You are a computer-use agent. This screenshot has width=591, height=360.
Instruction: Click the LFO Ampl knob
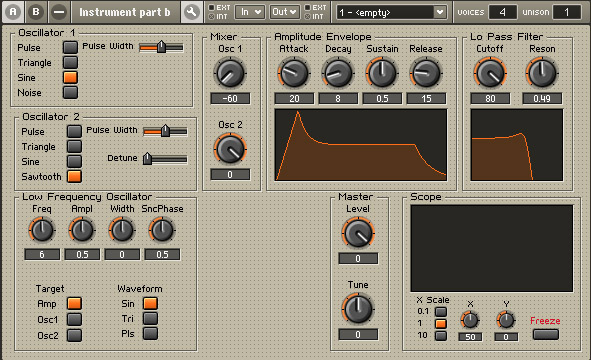pos(82,230)
